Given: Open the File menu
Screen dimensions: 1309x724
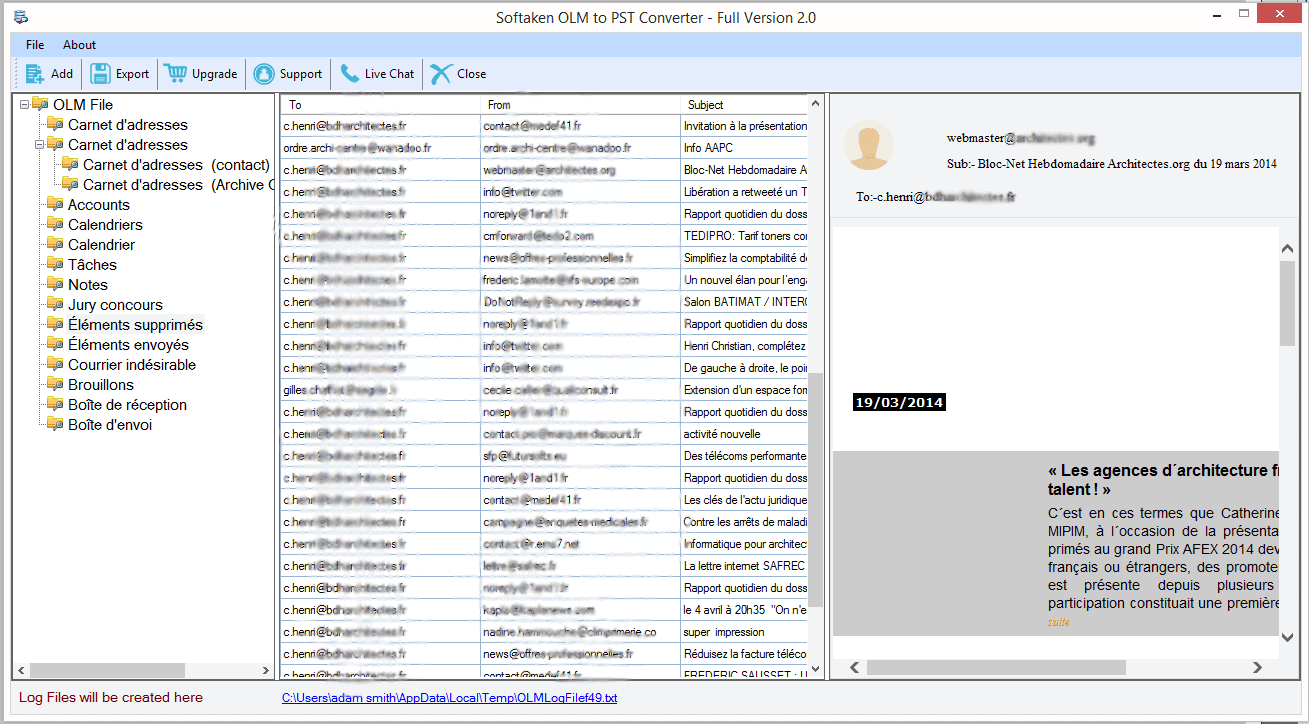Looking at the screenshot, I should [35, 45].
